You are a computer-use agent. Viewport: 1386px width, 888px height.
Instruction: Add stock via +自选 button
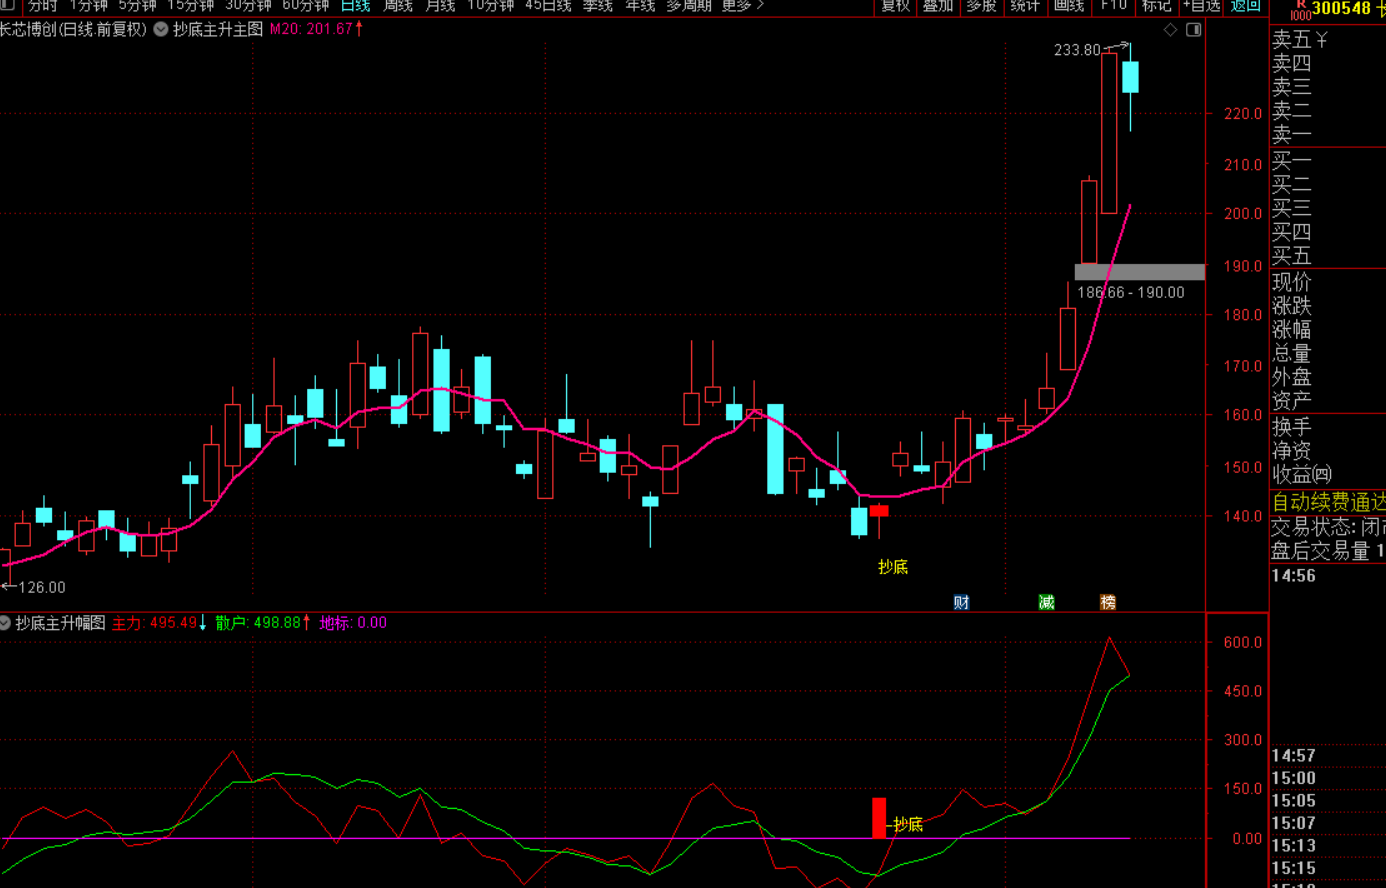click(x=1202, y=6)
